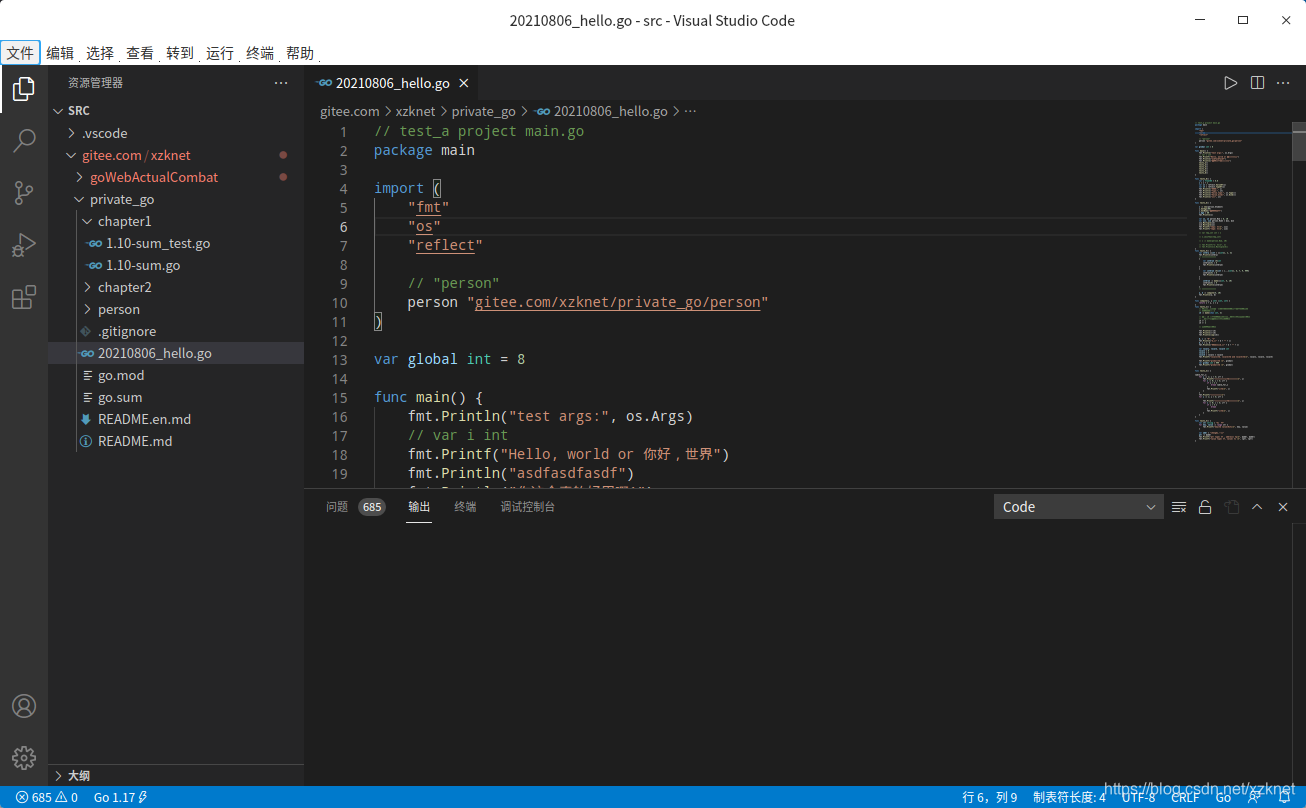Open the Search view in activity bar
Screen dimensions: 1306x808
coord(24,141)
